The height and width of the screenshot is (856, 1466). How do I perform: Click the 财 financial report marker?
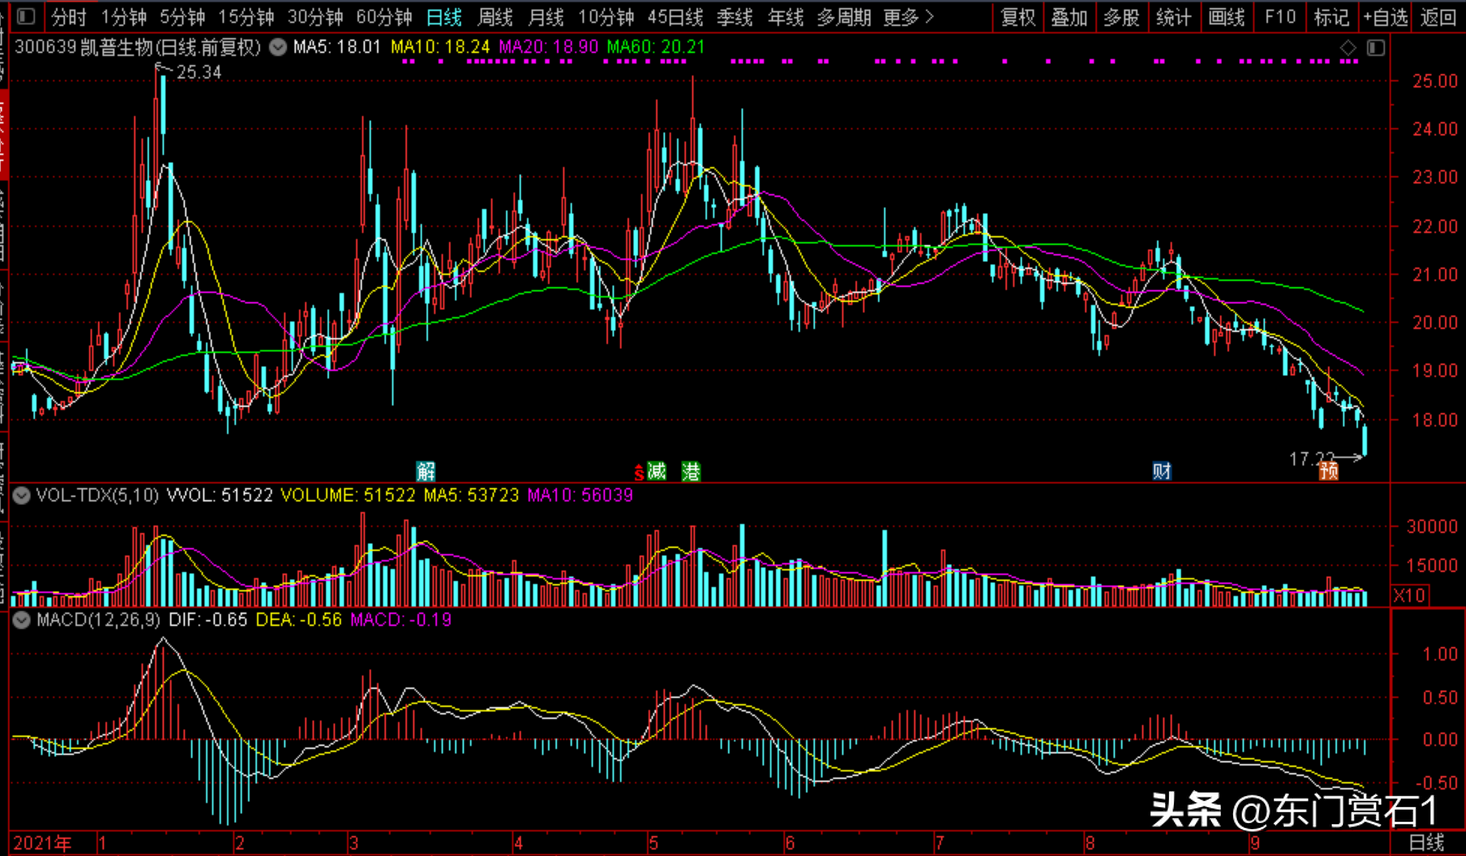(1161, 471)
